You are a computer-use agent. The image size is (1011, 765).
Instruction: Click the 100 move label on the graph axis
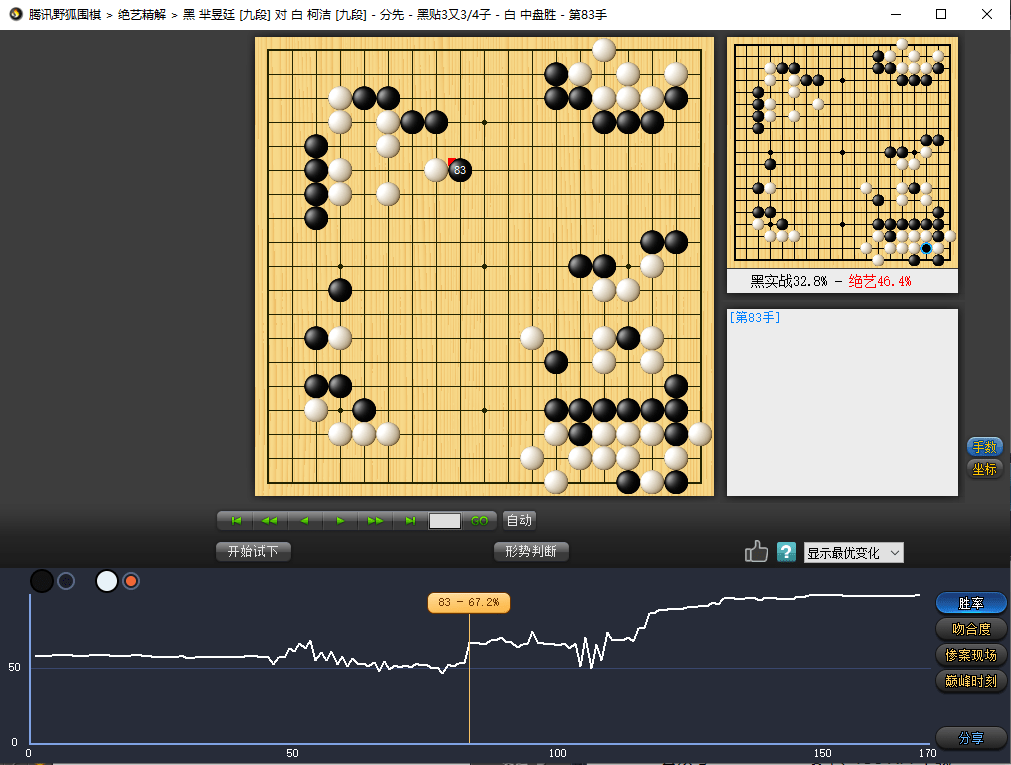(557, 753)
